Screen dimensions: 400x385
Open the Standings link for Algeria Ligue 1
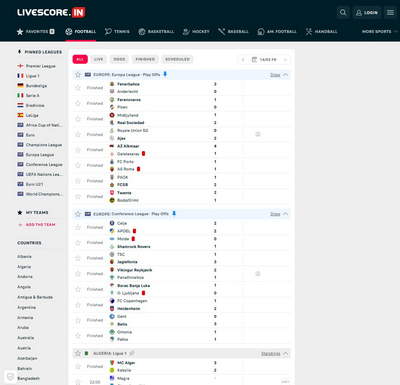pos(271,353)
